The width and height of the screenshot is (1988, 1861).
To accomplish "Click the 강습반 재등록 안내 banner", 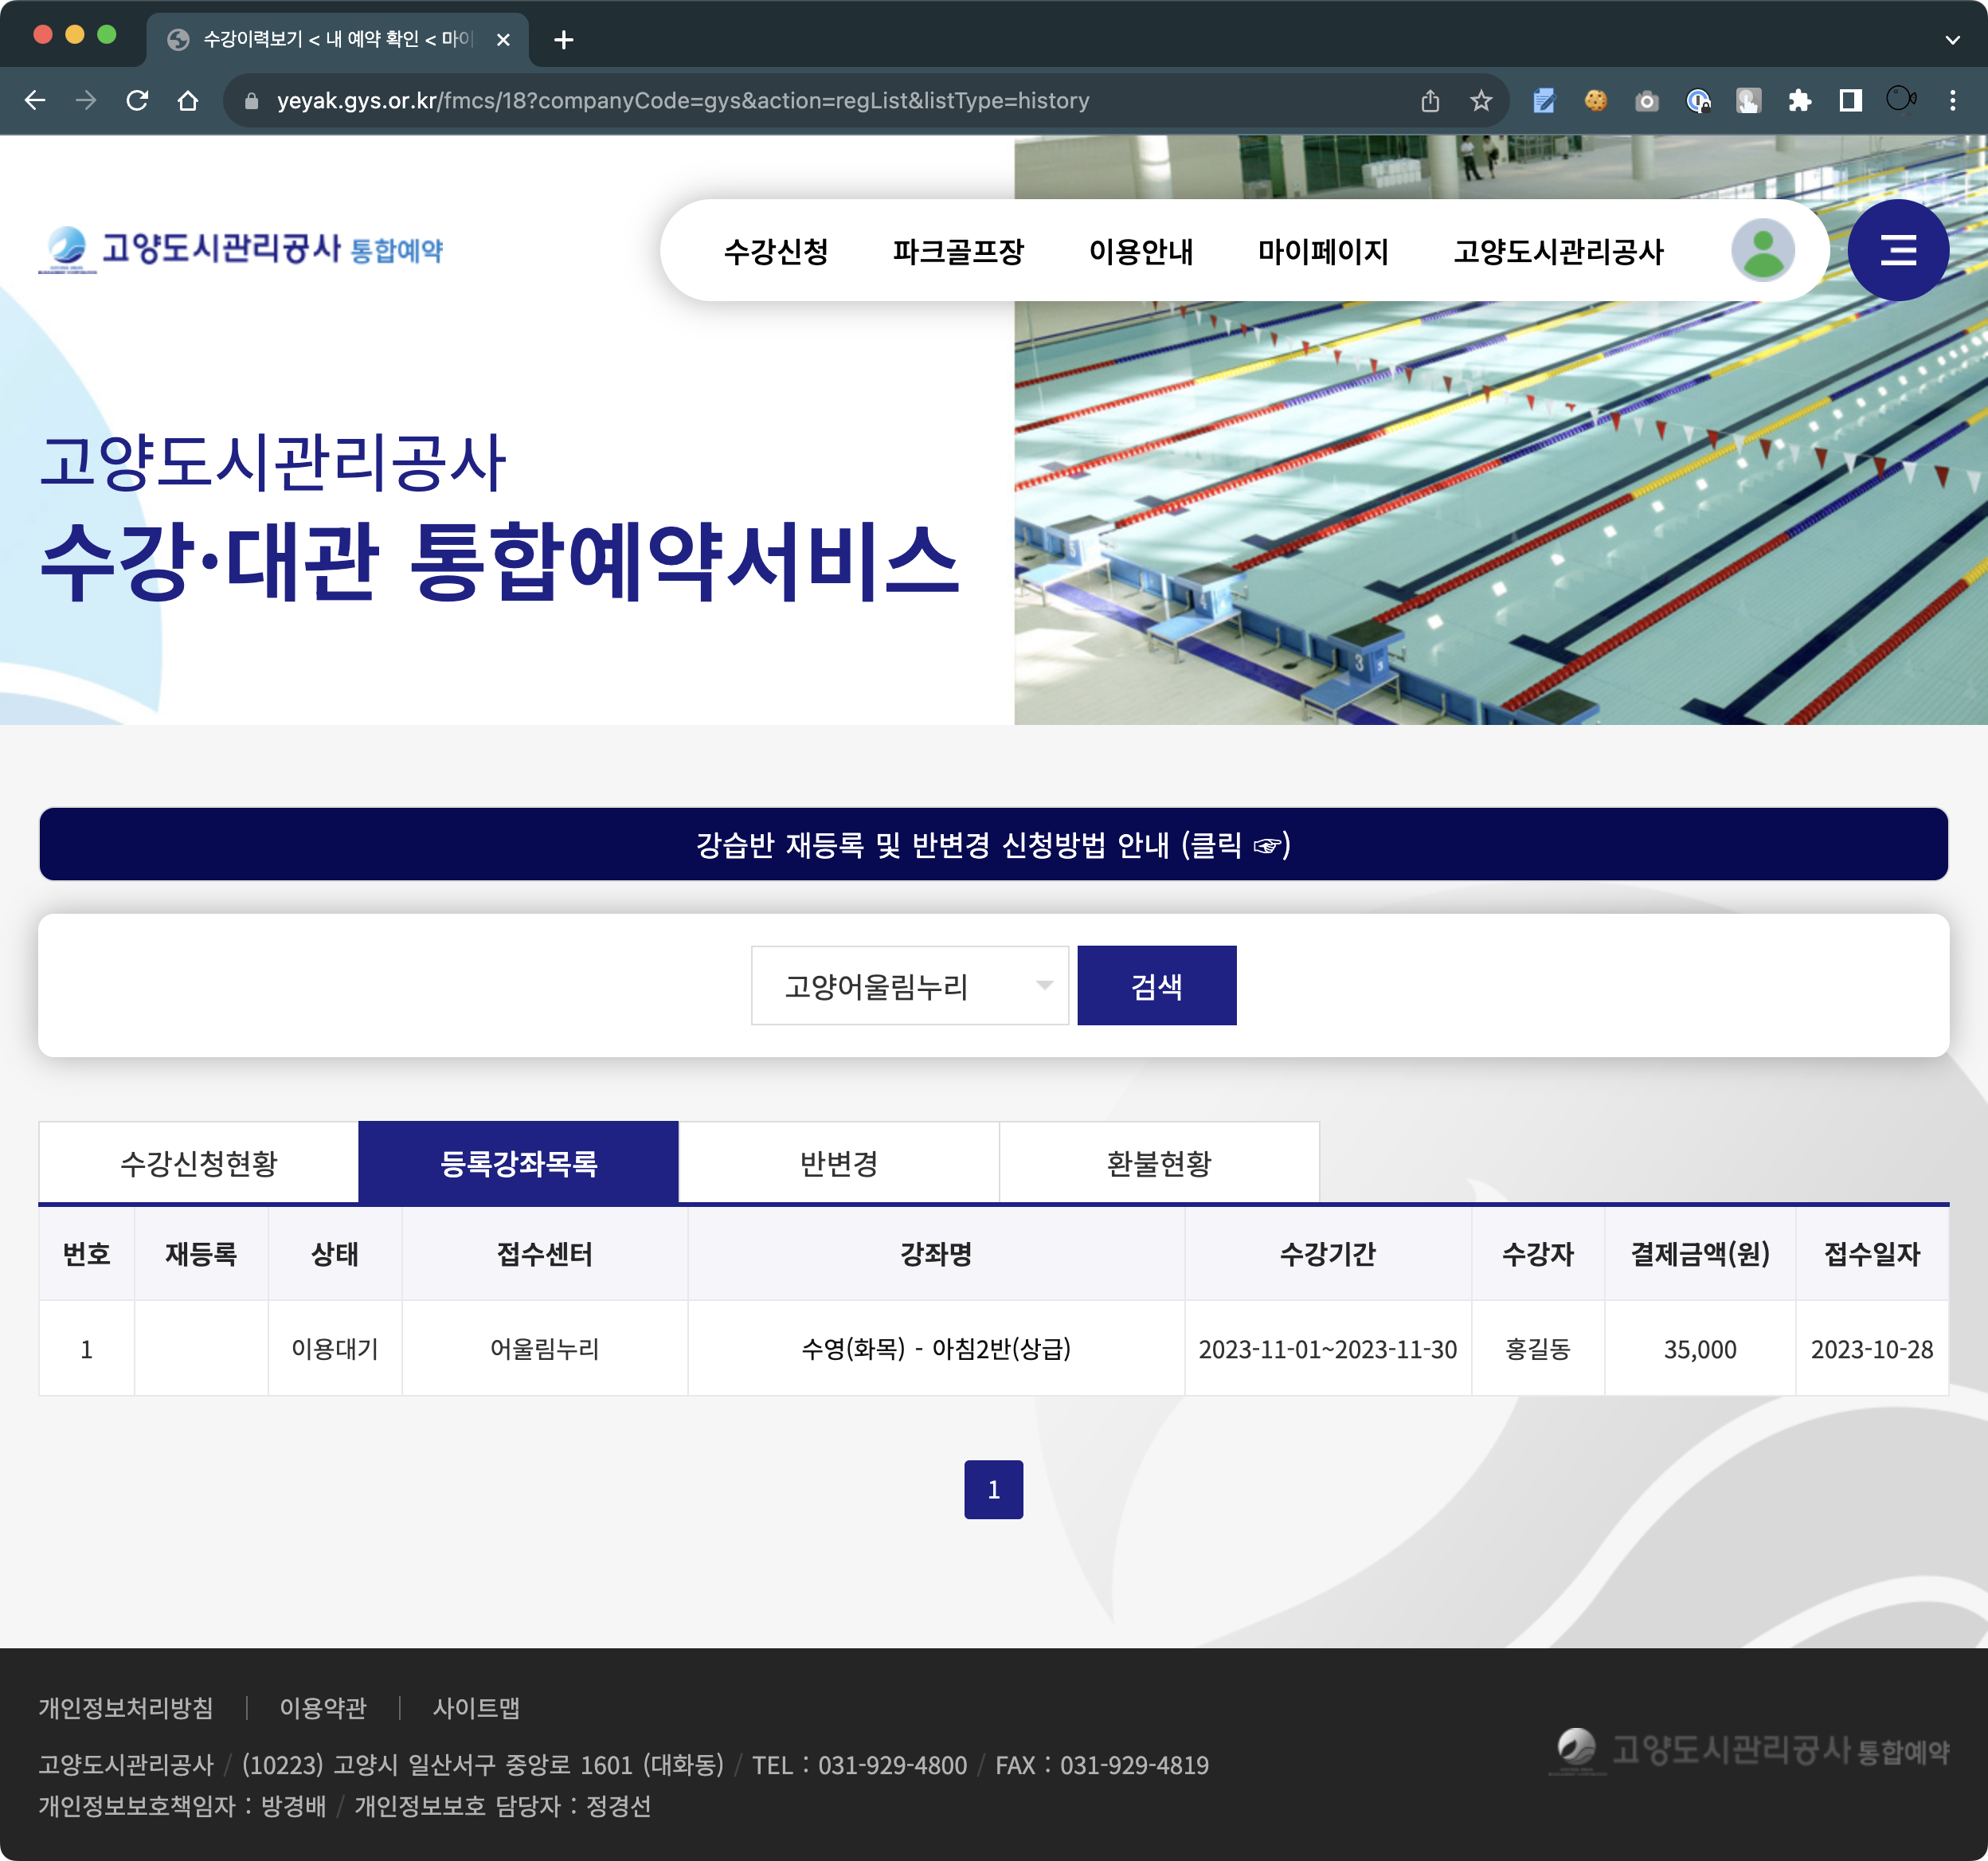I will 993,844.
